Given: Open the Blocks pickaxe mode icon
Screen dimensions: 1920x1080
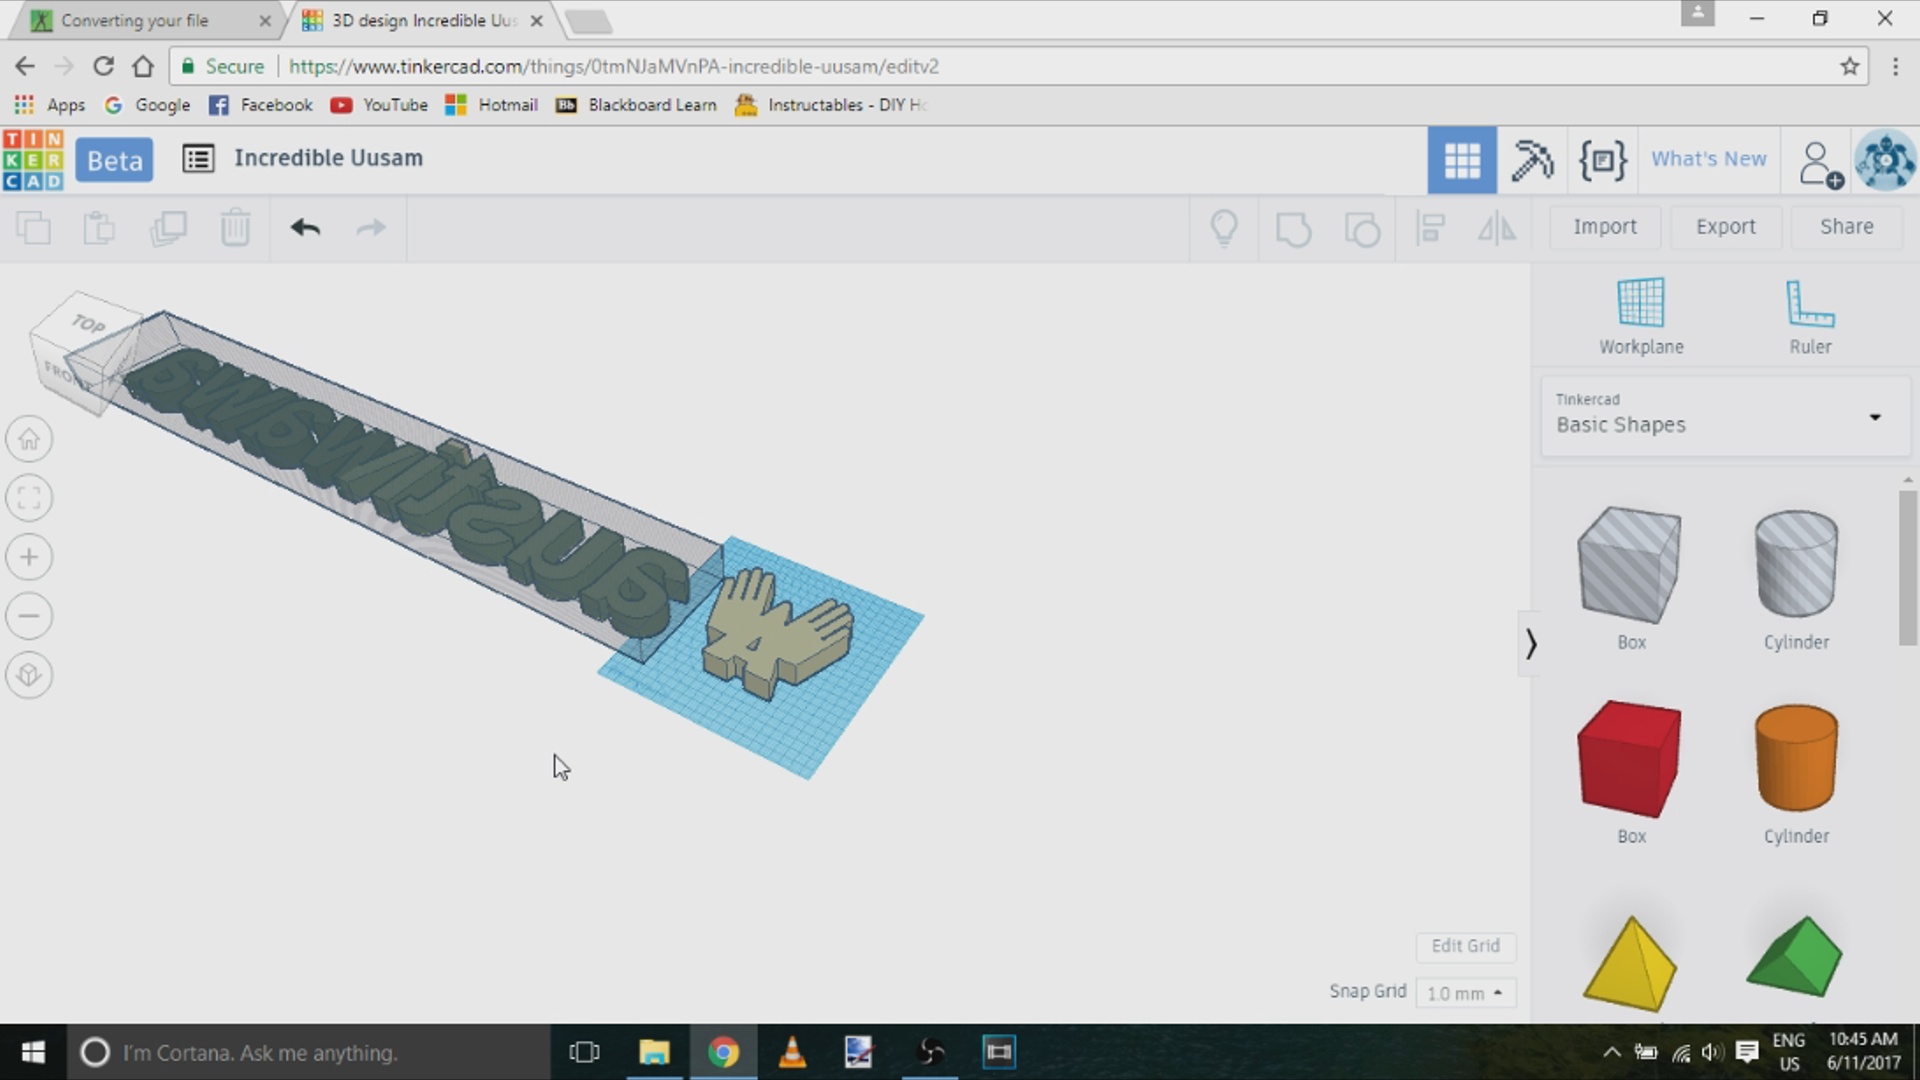Looking at the screenshot, I should 1531,160.
